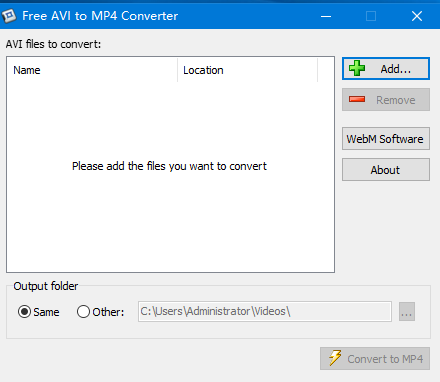Sort the file list by Name column
This screenshot has width=440, height=382.
pyautogui.click(x=92, y=70)
